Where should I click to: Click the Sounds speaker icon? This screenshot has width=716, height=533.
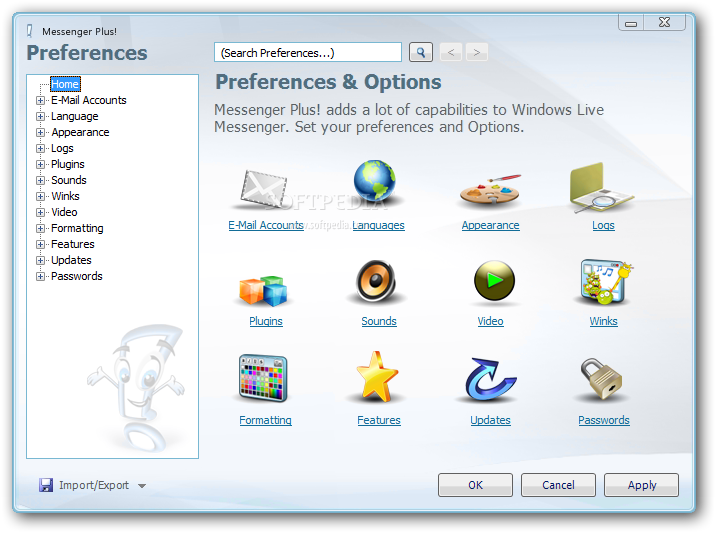tap(376, 281)
